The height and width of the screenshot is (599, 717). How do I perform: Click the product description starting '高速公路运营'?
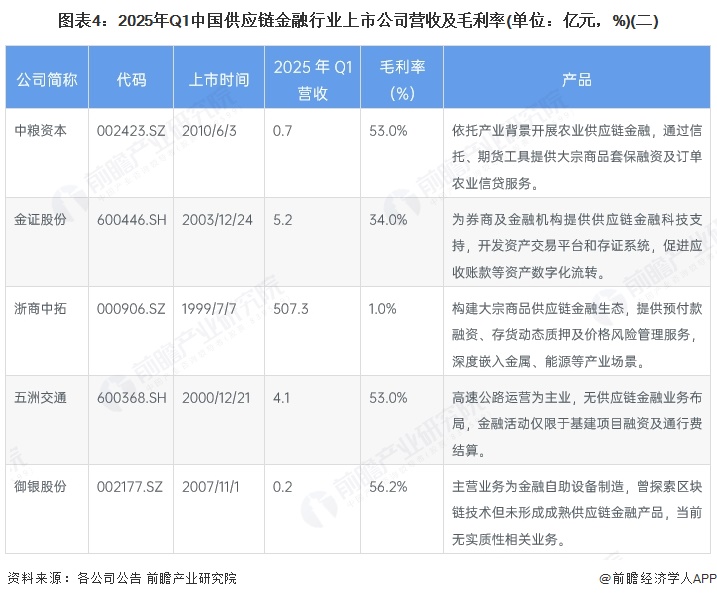[577, 424]
